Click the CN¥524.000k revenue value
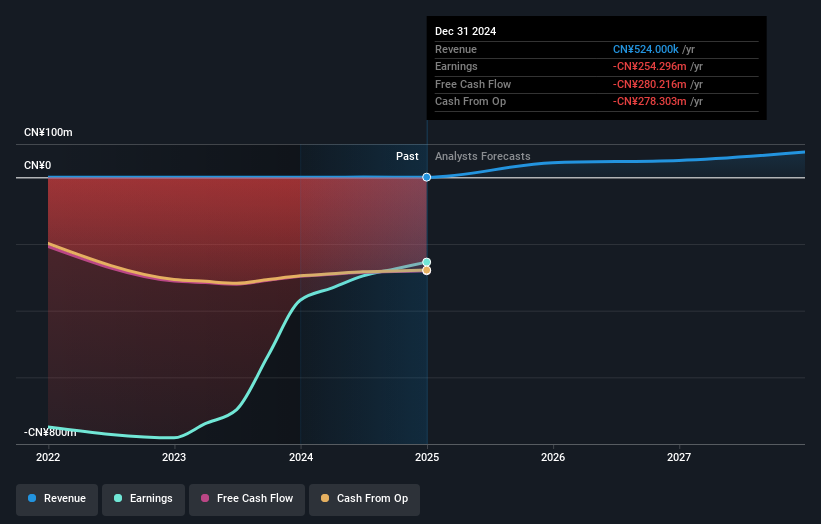 (646, 49)
